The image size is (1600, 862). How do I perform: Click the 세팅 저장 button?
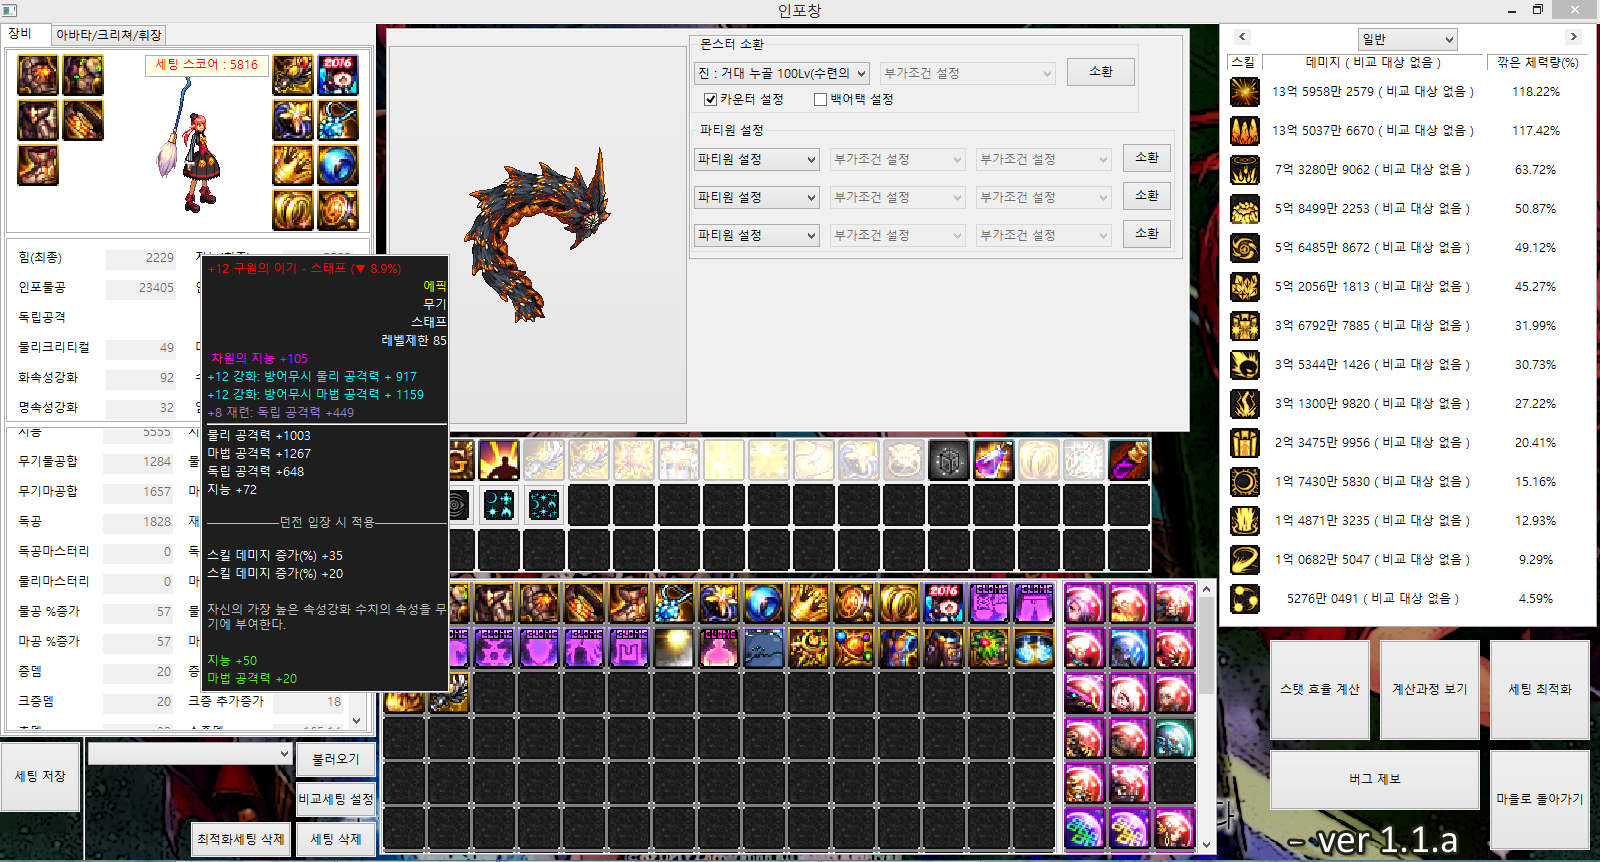(40, 776)
